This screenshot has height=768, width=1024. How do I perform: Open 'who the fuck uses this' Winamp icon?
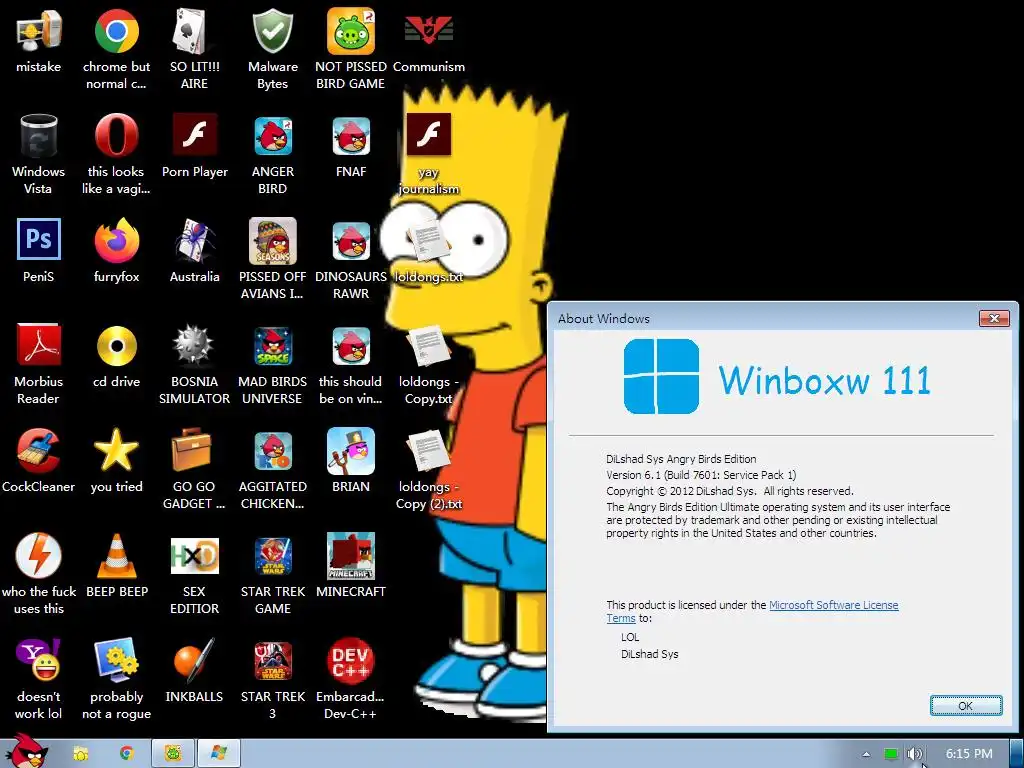pos(39,556)
